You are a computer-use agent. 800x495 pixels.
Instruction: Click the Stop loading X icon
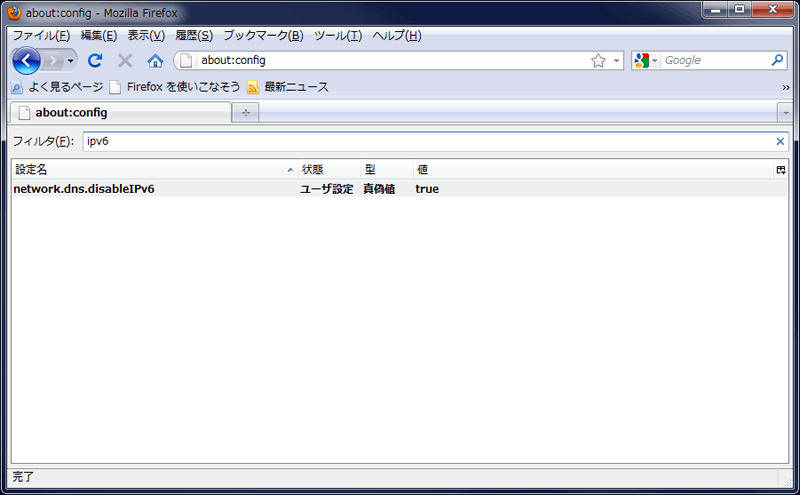point(125,61)
